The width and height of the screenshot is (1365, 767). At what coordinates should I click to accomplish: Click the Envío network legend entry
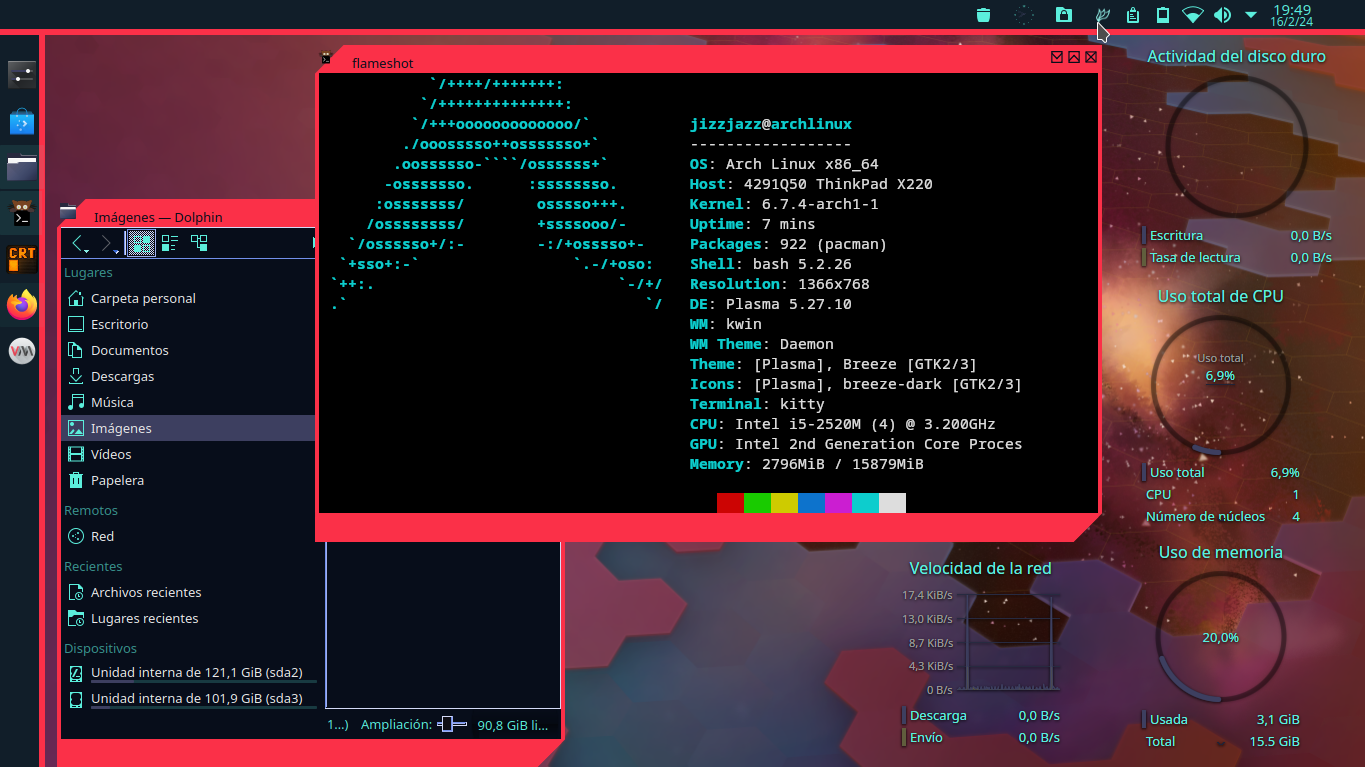coord(980,737)
